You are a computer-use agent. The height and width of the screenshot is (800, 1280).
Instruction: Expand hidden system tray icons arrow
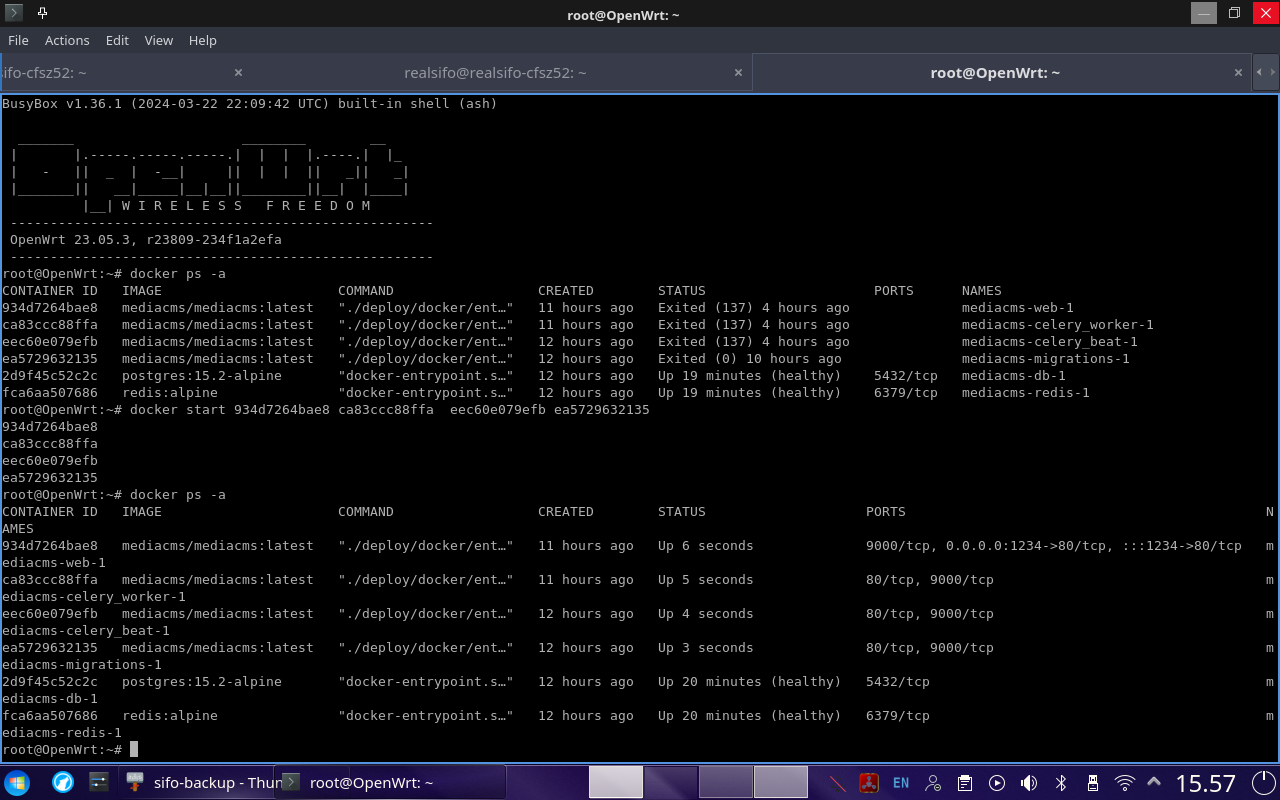click(1154, 782)
